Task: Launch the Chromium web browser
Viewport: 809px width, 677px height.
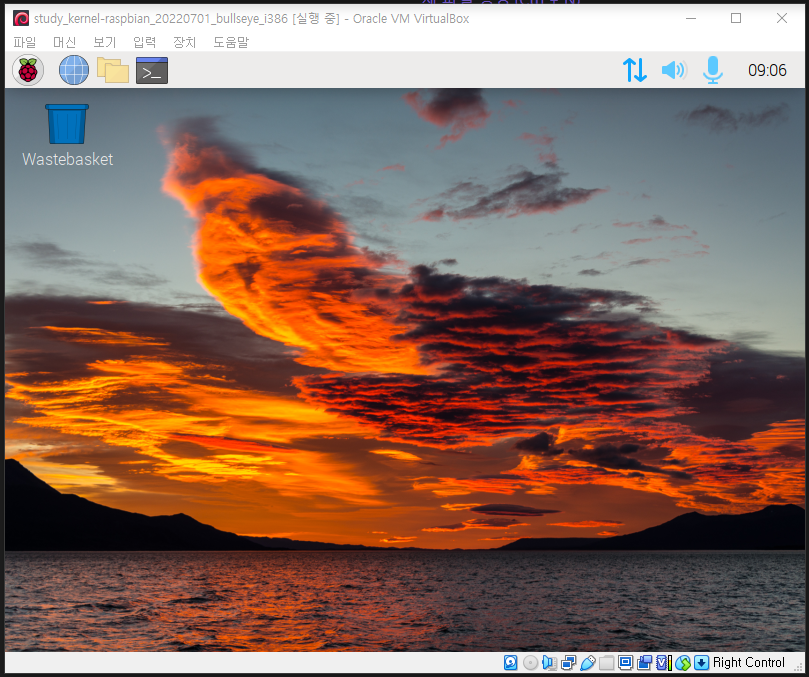Action: 73,70
